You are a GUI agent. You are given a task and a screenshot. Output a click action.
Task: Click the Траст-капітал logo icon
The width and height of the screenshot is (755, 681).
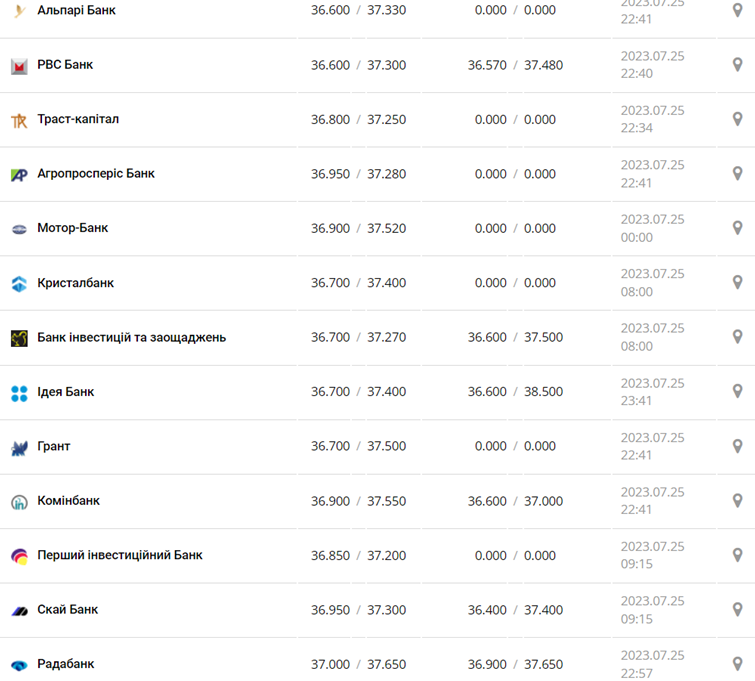[x=19, y=120]
